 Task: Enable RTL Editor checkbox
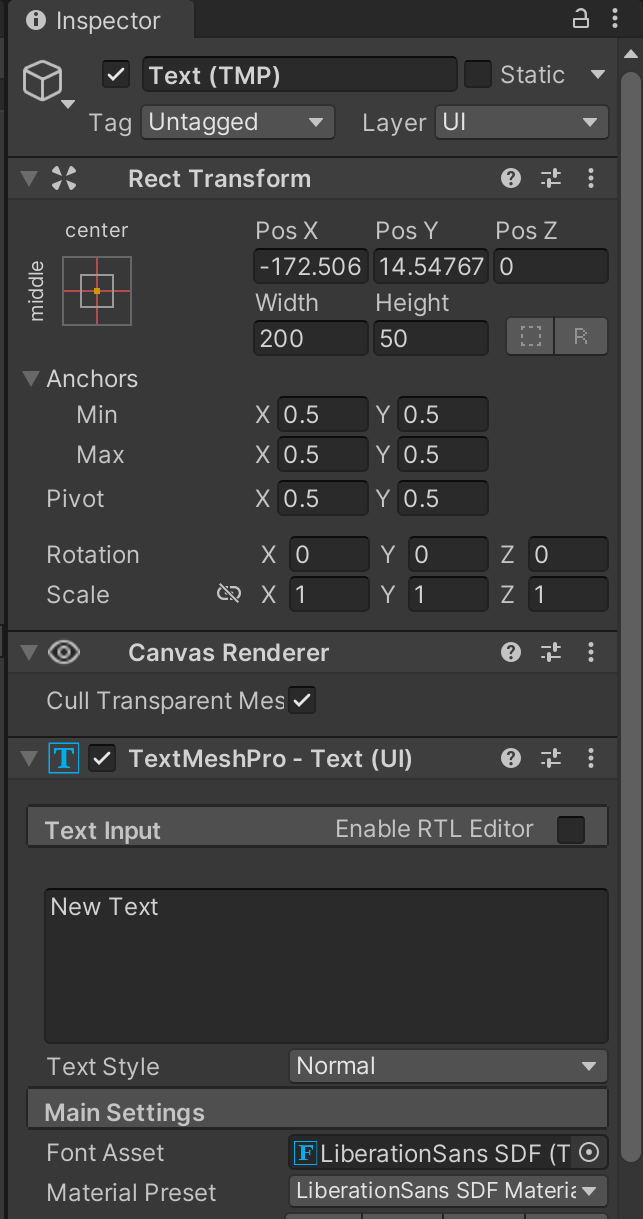(570, 830)
